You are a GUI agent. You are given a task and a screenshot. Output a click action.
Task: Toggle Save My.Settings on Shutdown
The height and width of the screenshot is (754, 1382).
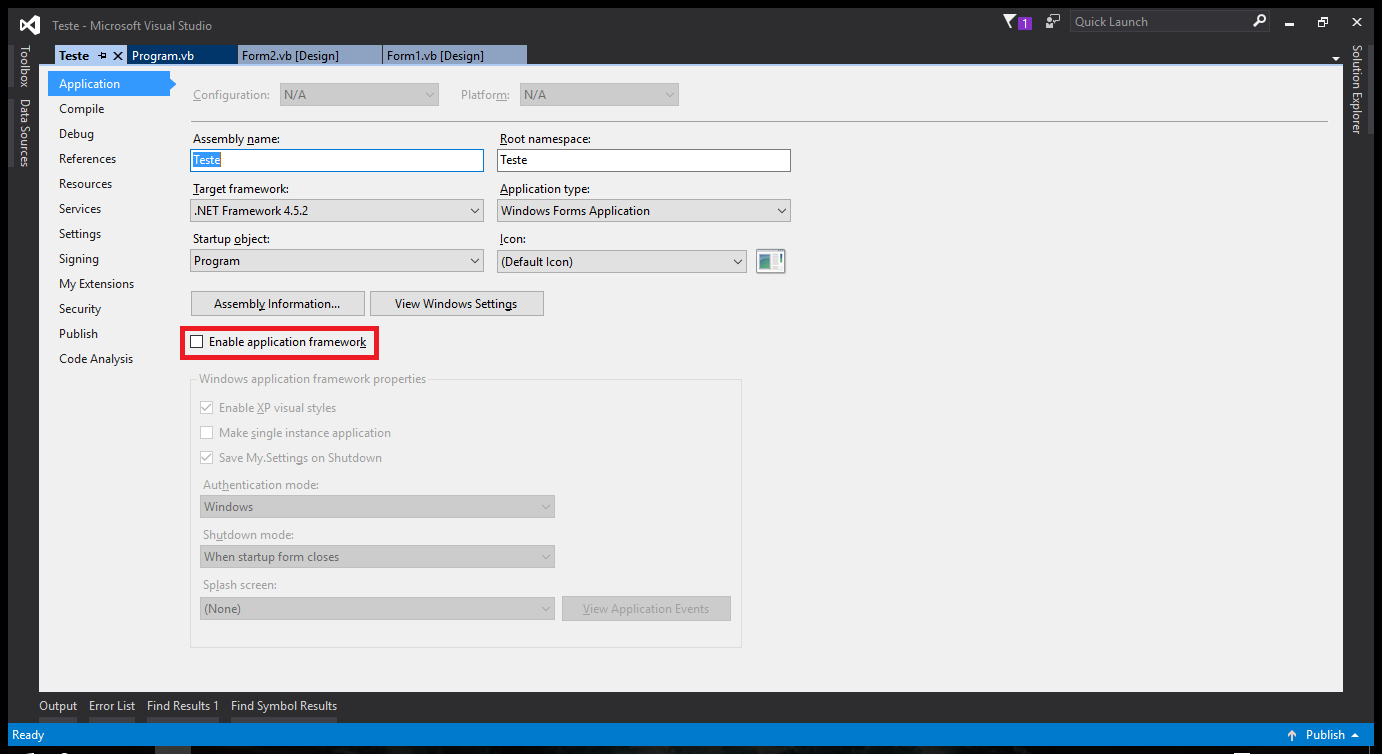(x=207, y=458)
